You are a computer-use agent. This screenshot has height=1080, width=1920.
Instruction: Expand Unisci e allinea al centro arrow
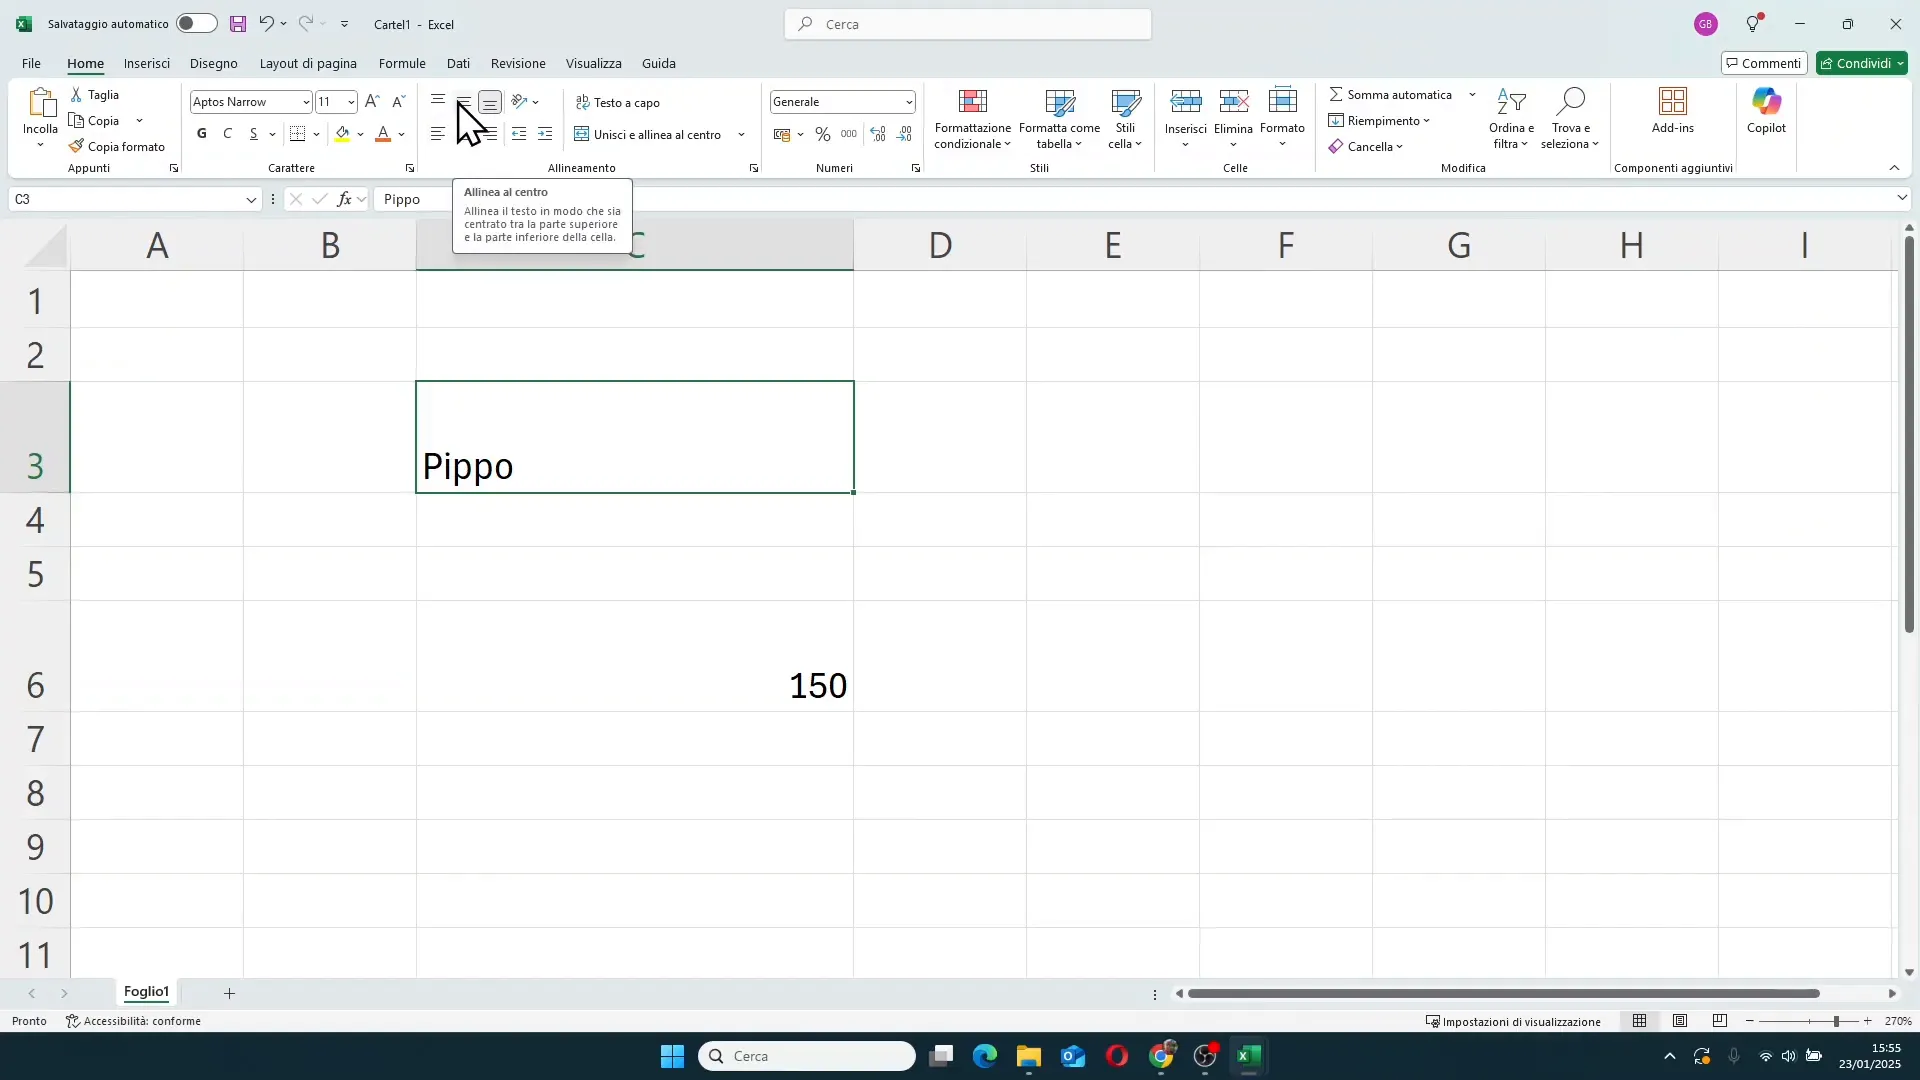pyautogui.click(x=742, y=134)
